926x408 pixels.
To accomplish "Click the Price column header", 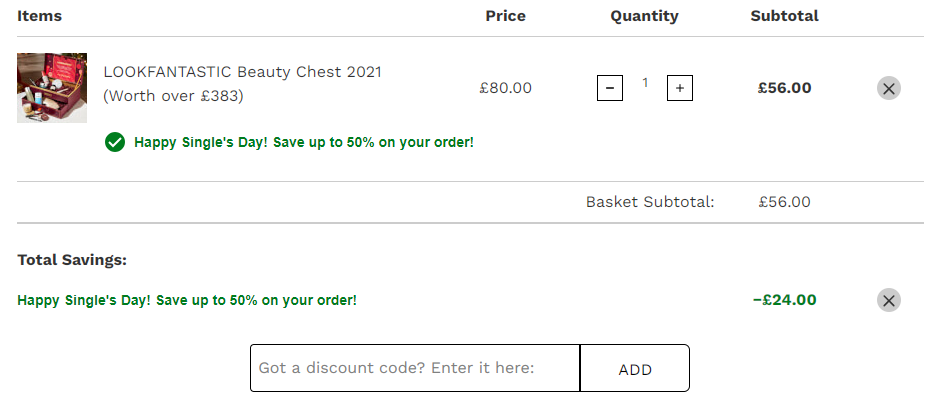I will click(x=506, y=16).
